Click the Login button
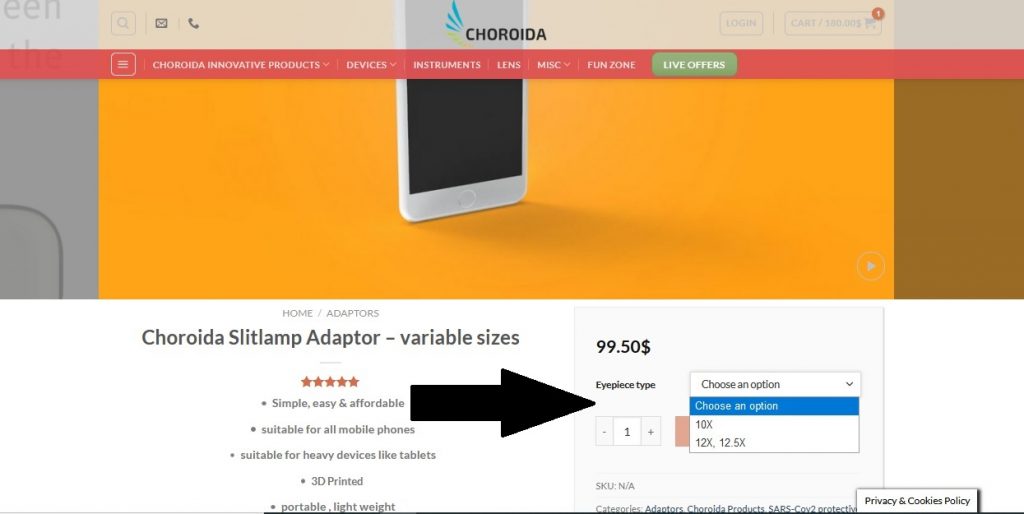Screen dimensions: 1024x514 (741, 24)
